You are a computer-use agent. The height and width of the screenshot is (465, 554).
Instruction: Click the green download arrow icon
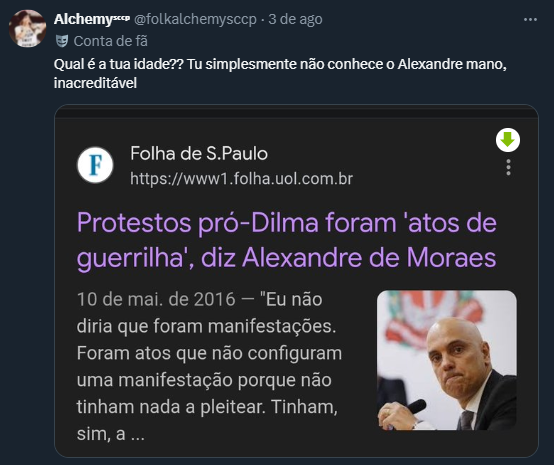point(508,140)
